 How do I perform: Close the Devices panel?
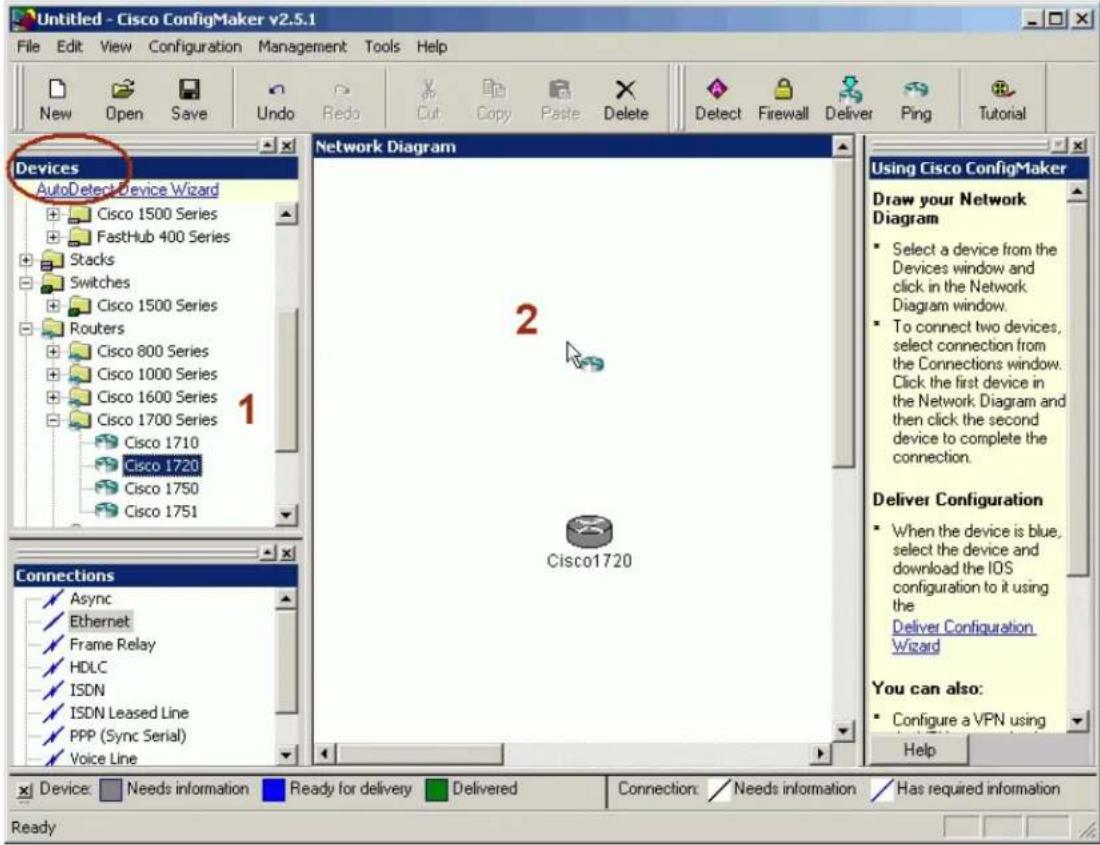[x=288, y=146]
